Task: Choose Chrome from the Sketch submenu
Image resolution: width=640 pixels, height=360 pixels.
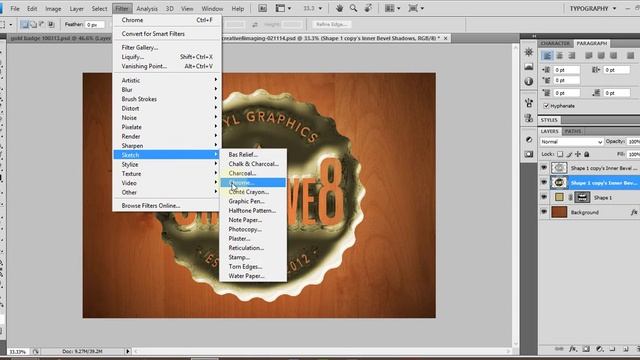Action: [253, 182]
